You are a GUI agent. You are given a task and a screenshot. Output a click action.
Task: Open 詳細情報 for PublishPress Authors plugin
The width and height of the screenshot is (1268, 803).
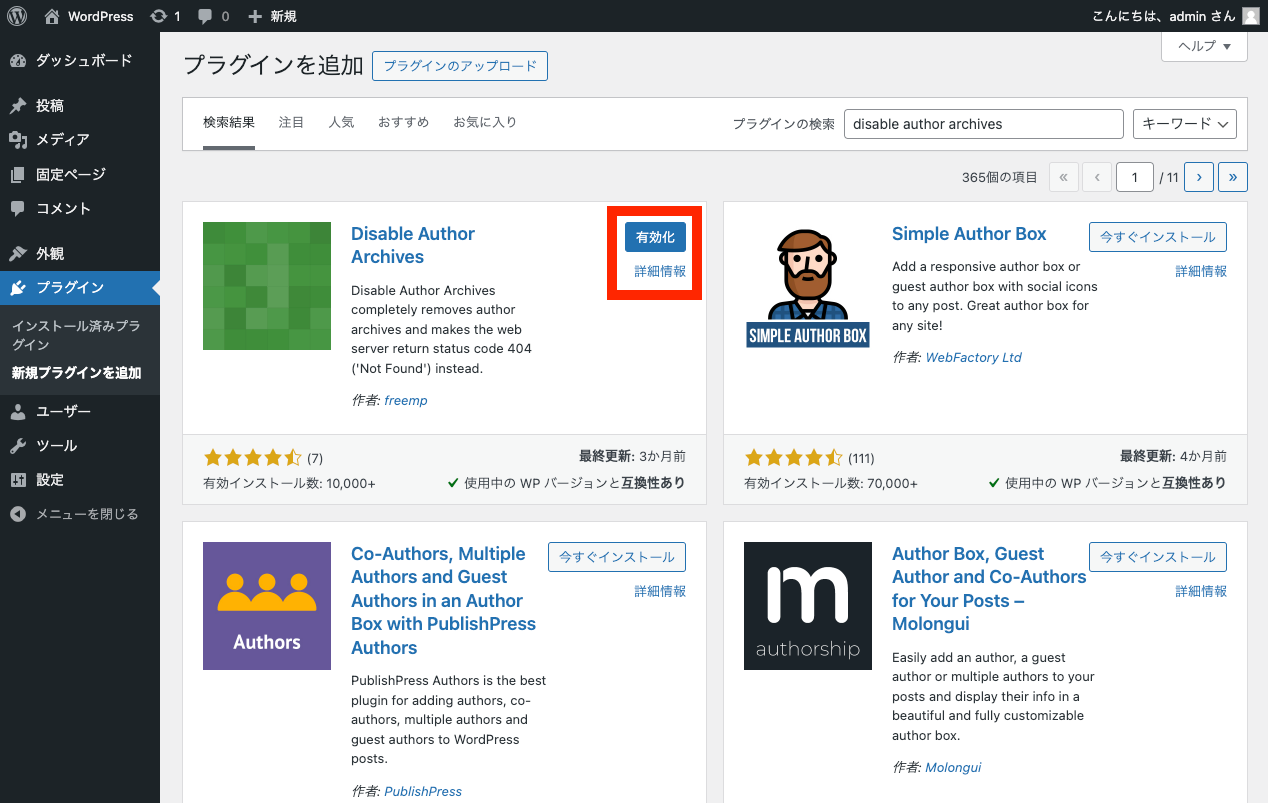click(660, 591)
